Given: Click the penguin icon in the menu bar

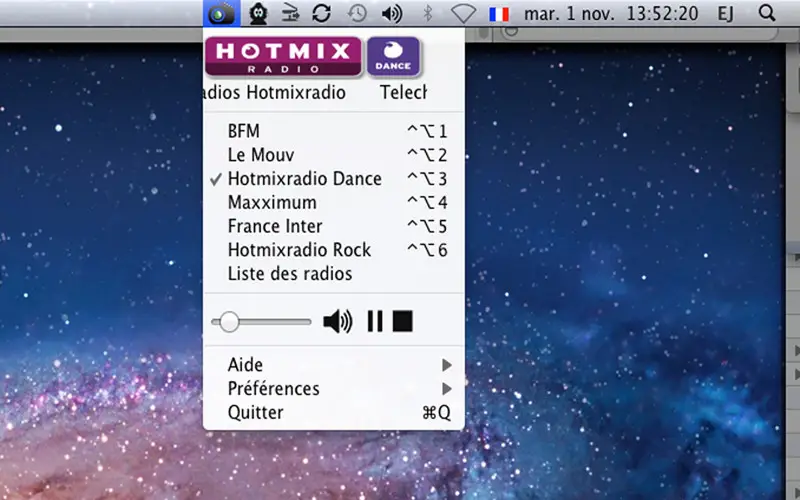Looking at the screenshot, I should point(258,13).
